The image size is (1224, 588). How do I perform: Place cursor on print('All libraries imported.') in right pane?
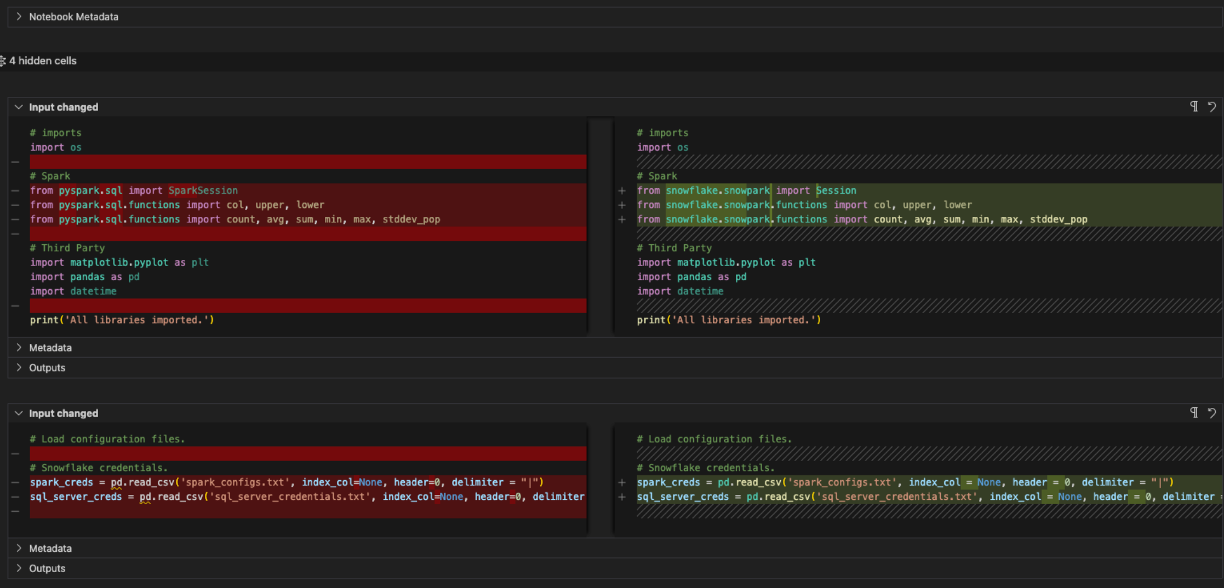[728, 320]
